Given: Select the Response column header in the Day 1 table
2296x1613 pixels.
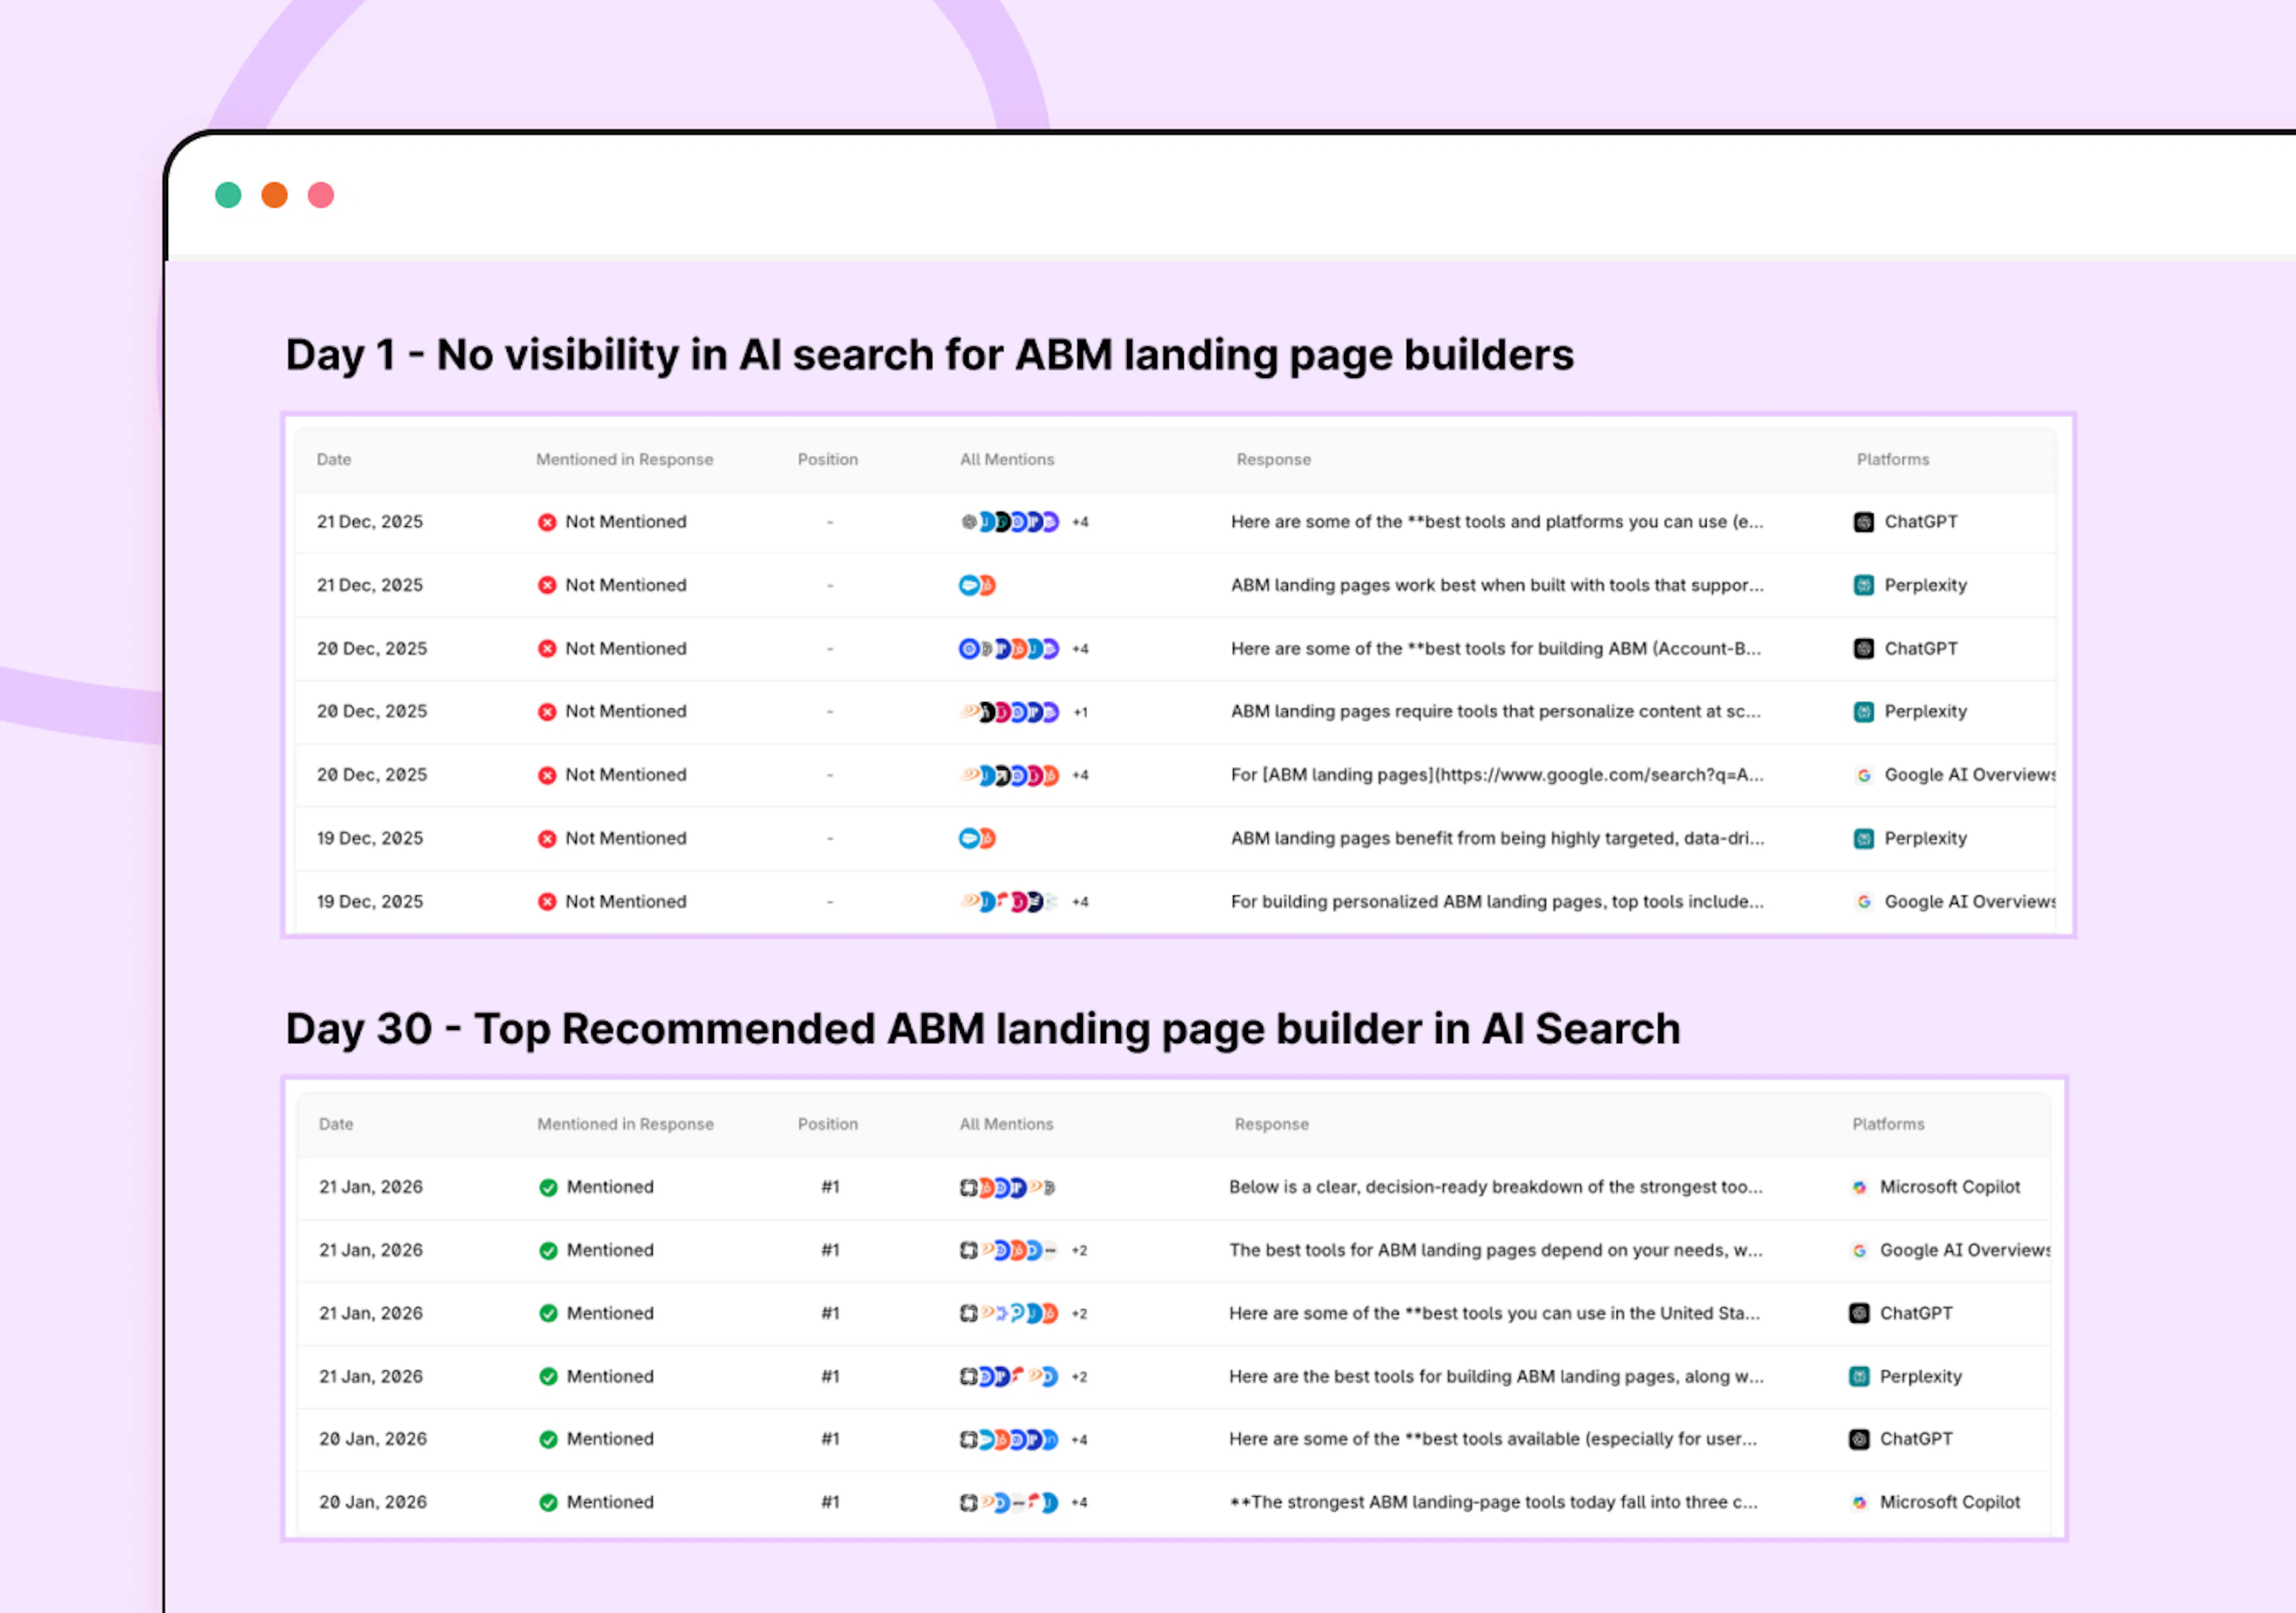Looking at the screenshot, I should point(1273,459).
